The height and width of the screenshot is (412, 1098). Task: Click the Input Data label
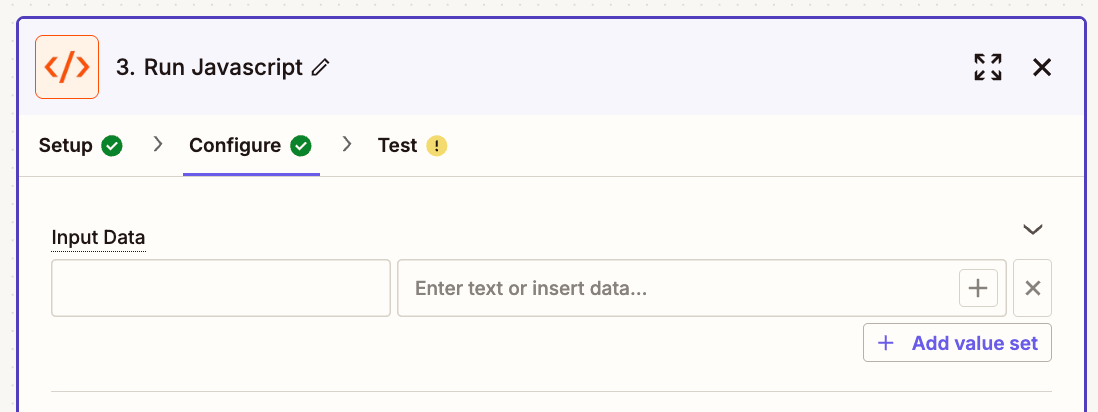(x=99, y=238)
